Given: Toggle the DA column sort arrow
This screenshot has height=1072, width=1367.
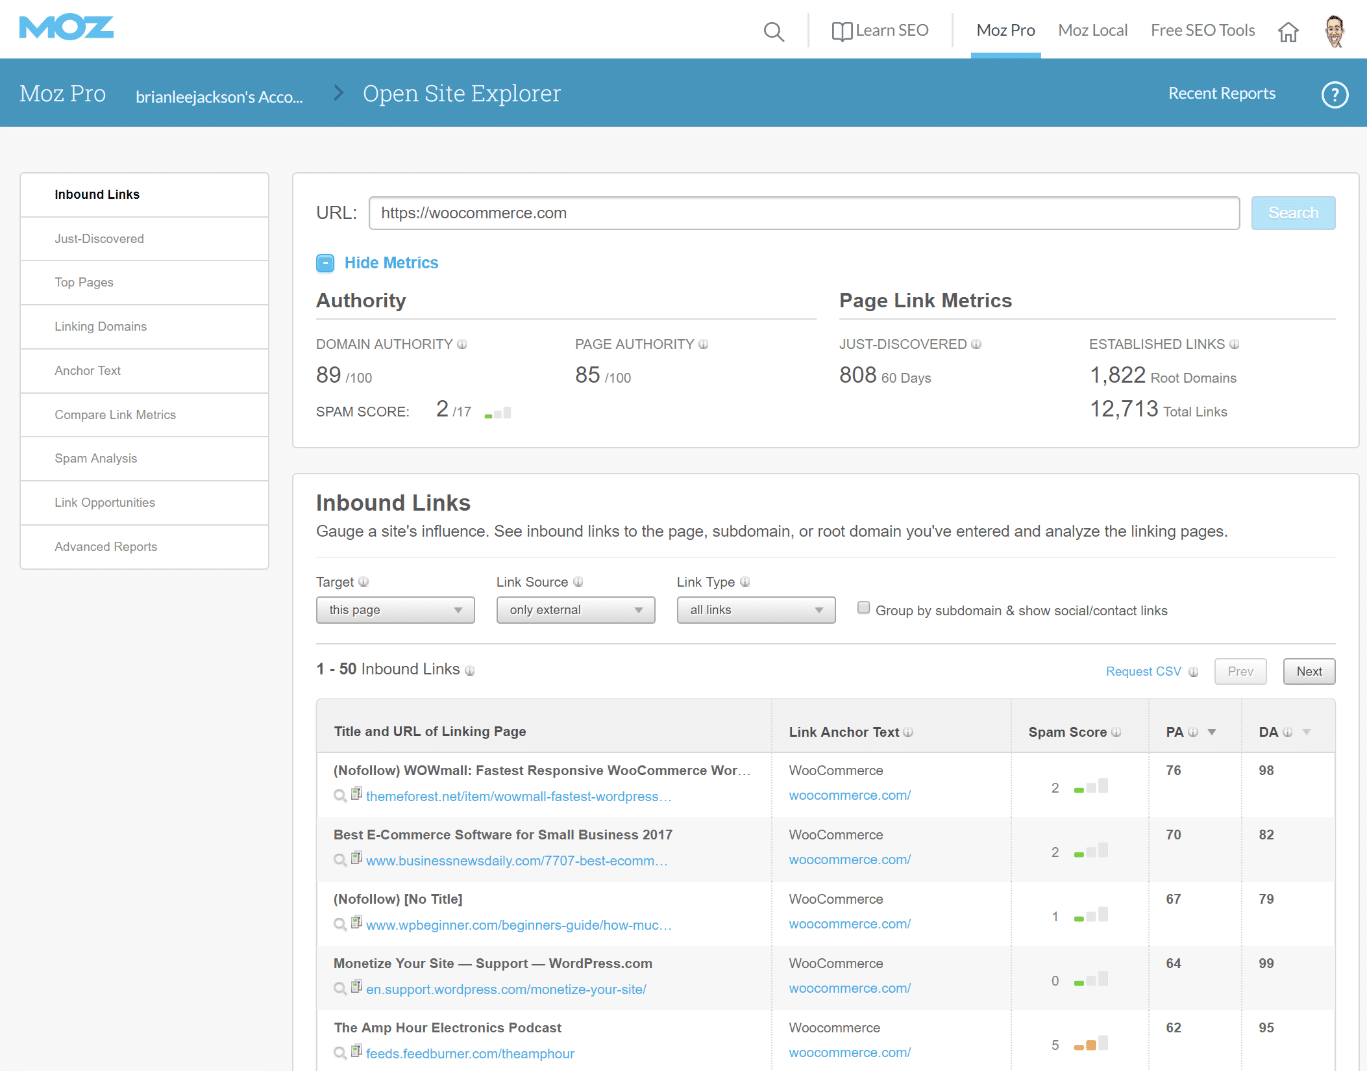Looking at the screenshot, I should (1308, 731).
